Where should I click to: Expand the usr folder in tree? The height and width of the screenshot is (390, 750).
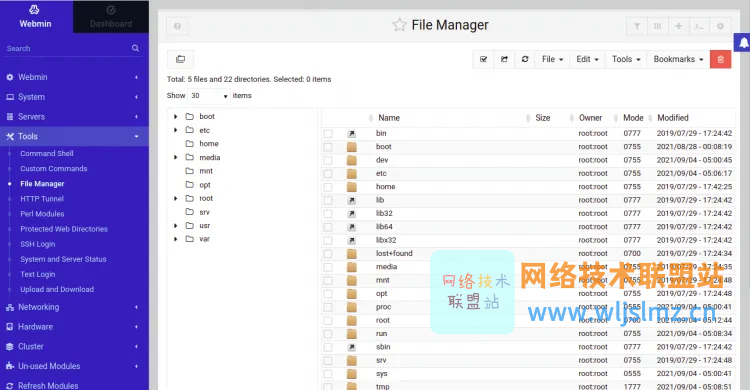point(176,225)
